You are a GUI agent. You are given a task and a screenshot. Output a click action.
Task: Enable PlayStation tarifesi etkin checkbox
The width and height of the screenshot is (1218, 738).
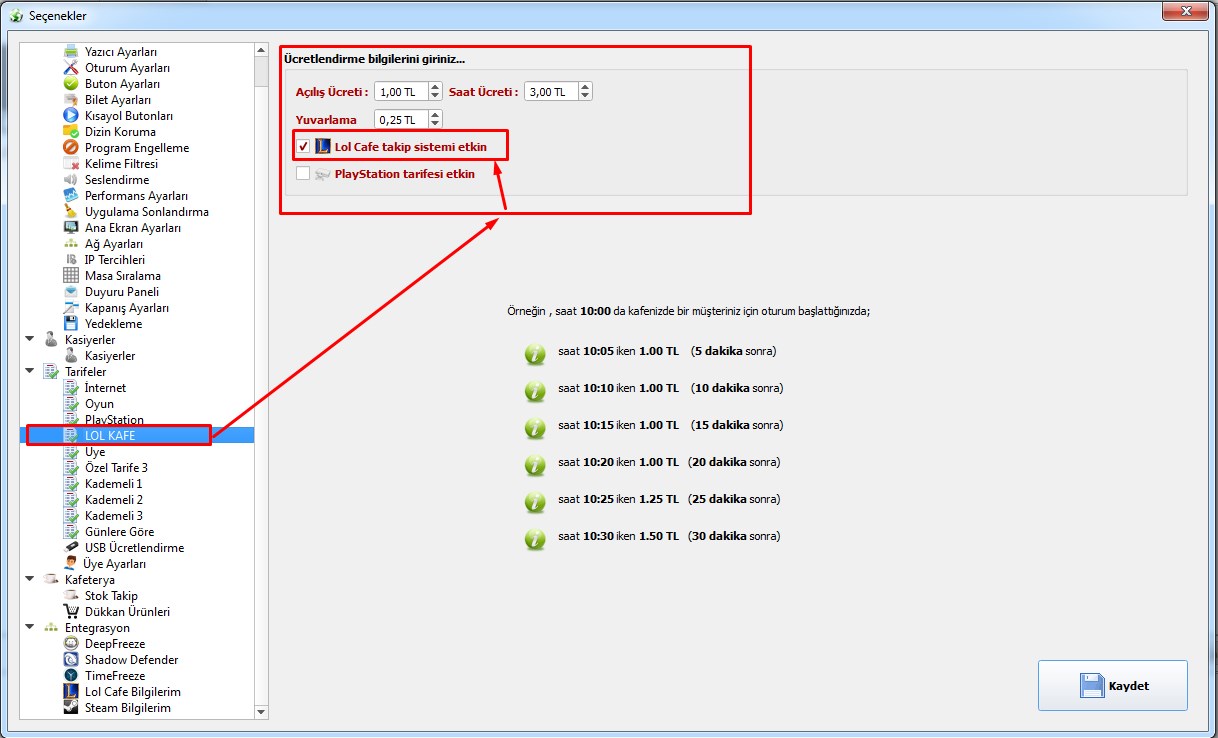click(x=303, y=174)
